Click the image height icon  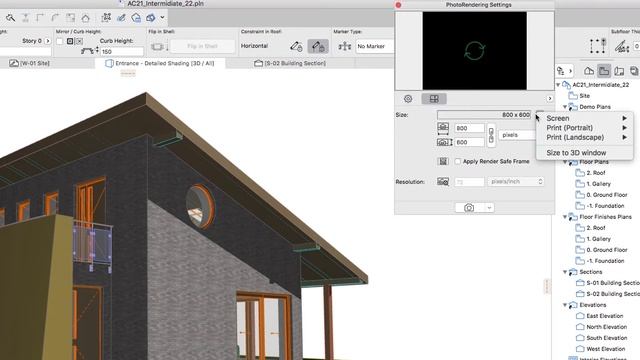click(444, 142)
